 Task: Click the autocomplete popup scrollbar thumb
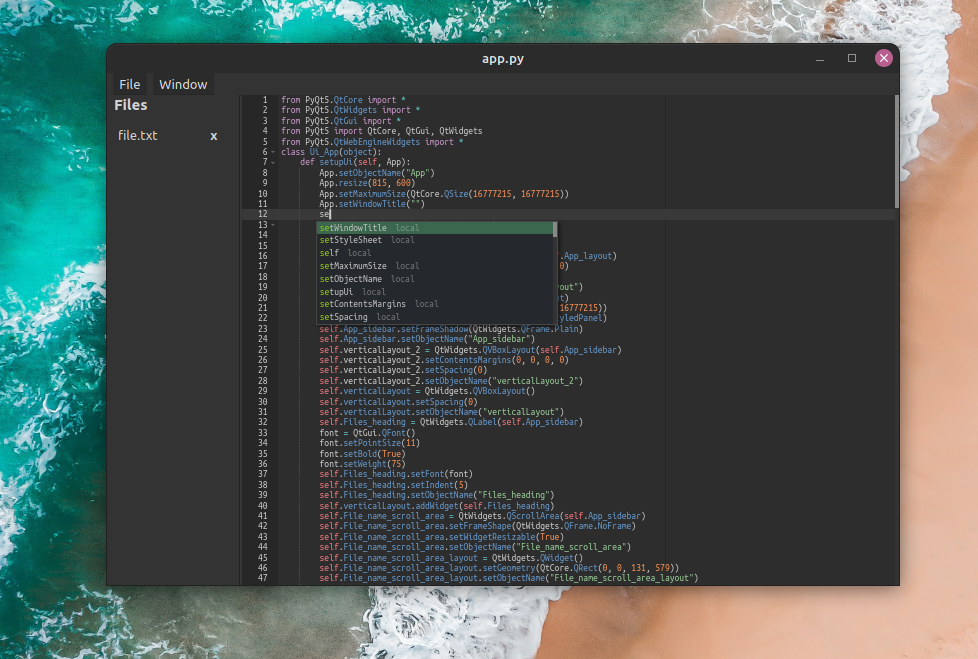pyautogui.click(x=555, y=229)
